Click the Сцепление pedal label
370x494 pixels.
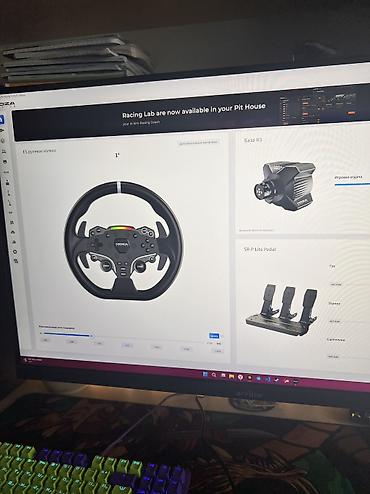click(x=336, y=340)
